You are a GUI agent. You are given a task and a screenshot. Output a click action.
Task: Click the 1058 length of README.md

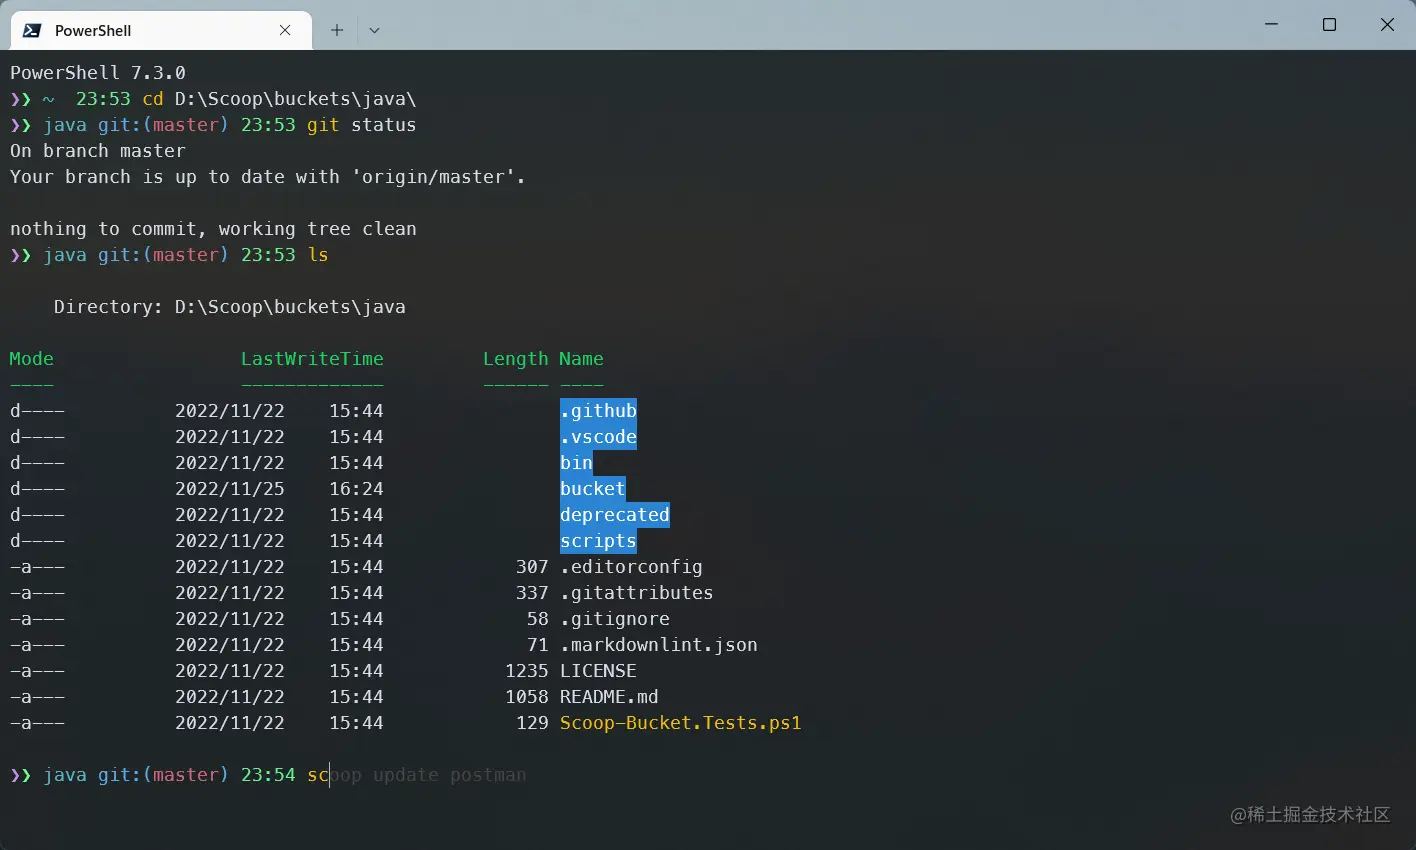pyautogui.click(x=527, y=697)
